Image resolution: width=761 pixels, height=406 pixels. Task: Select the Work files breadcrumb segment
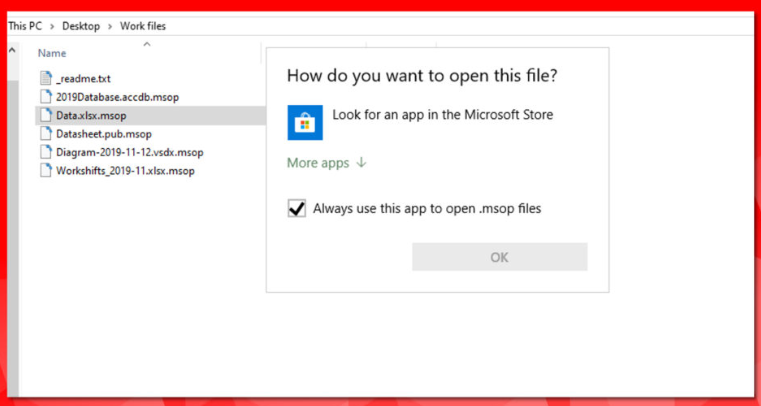click(x=142, y=26)
